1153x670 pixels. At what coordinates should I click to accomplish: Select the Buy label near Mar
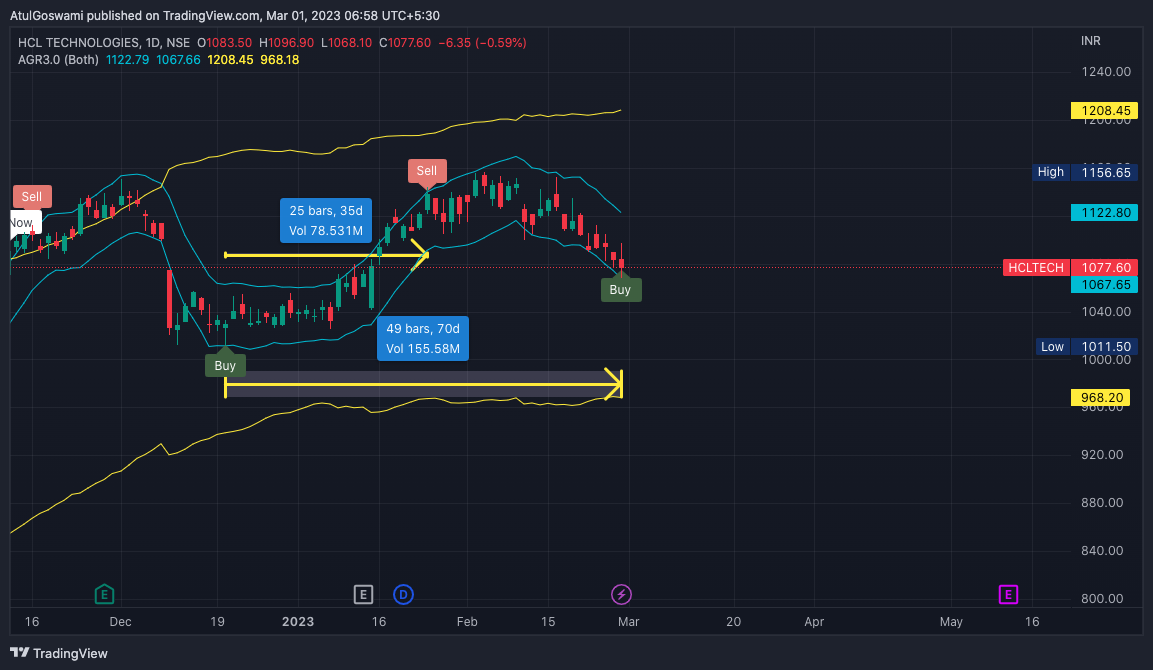tap(621, 288)
